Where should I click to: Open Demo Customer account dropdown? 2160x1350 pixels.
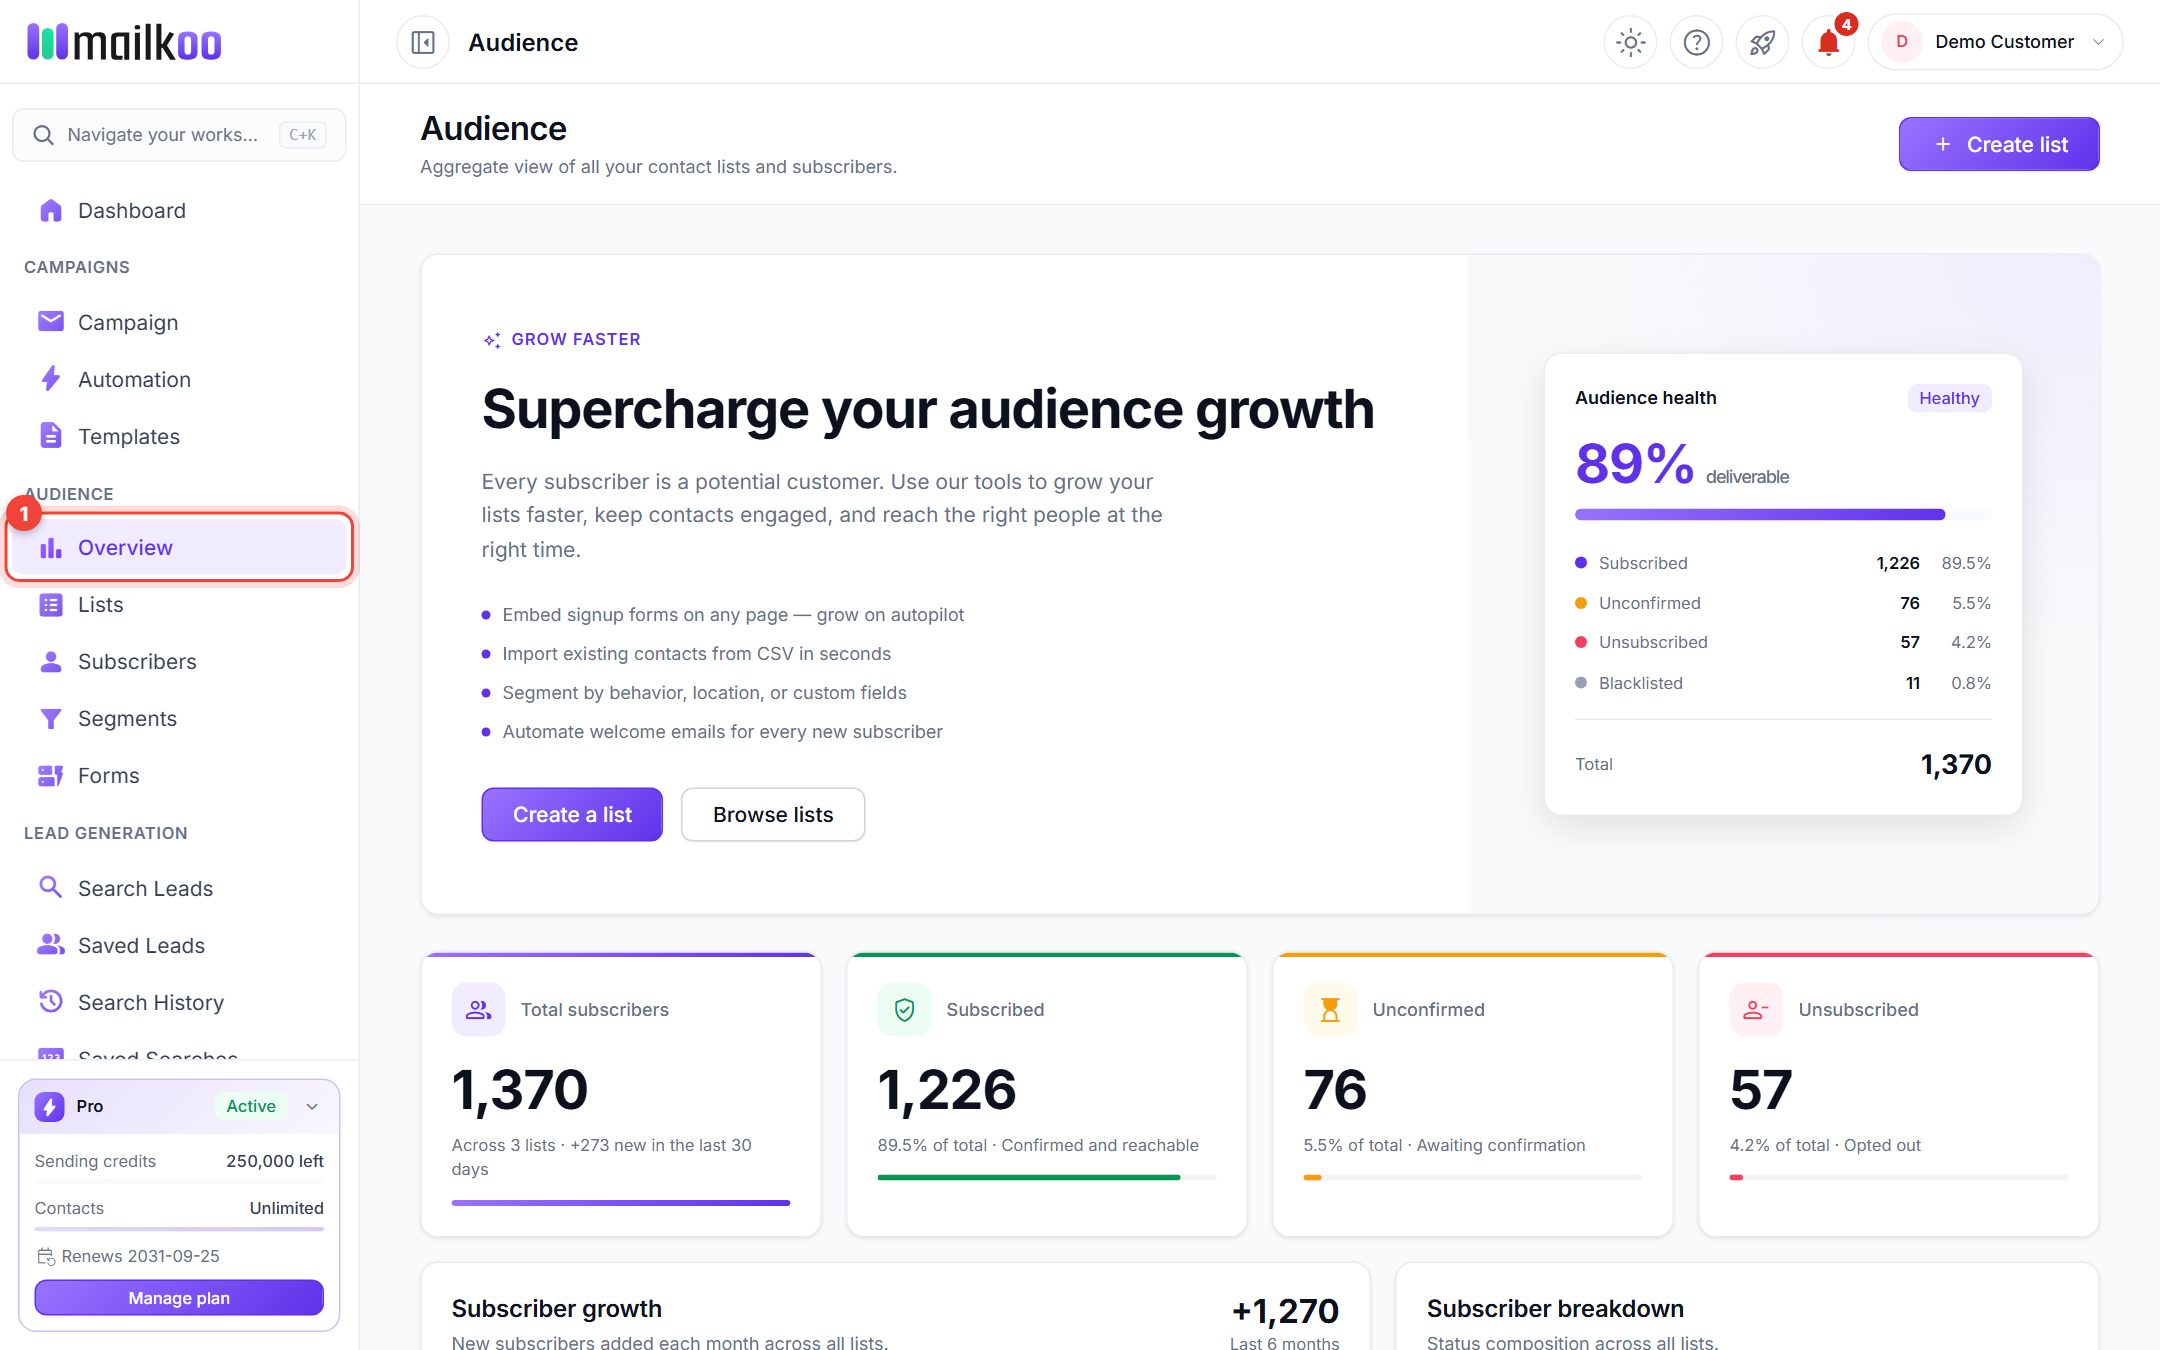click(1996, 42)
